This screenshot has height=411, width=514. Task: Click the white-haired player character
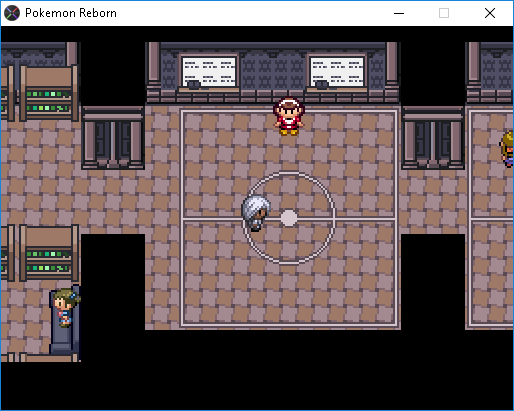[x=256, y=213]
